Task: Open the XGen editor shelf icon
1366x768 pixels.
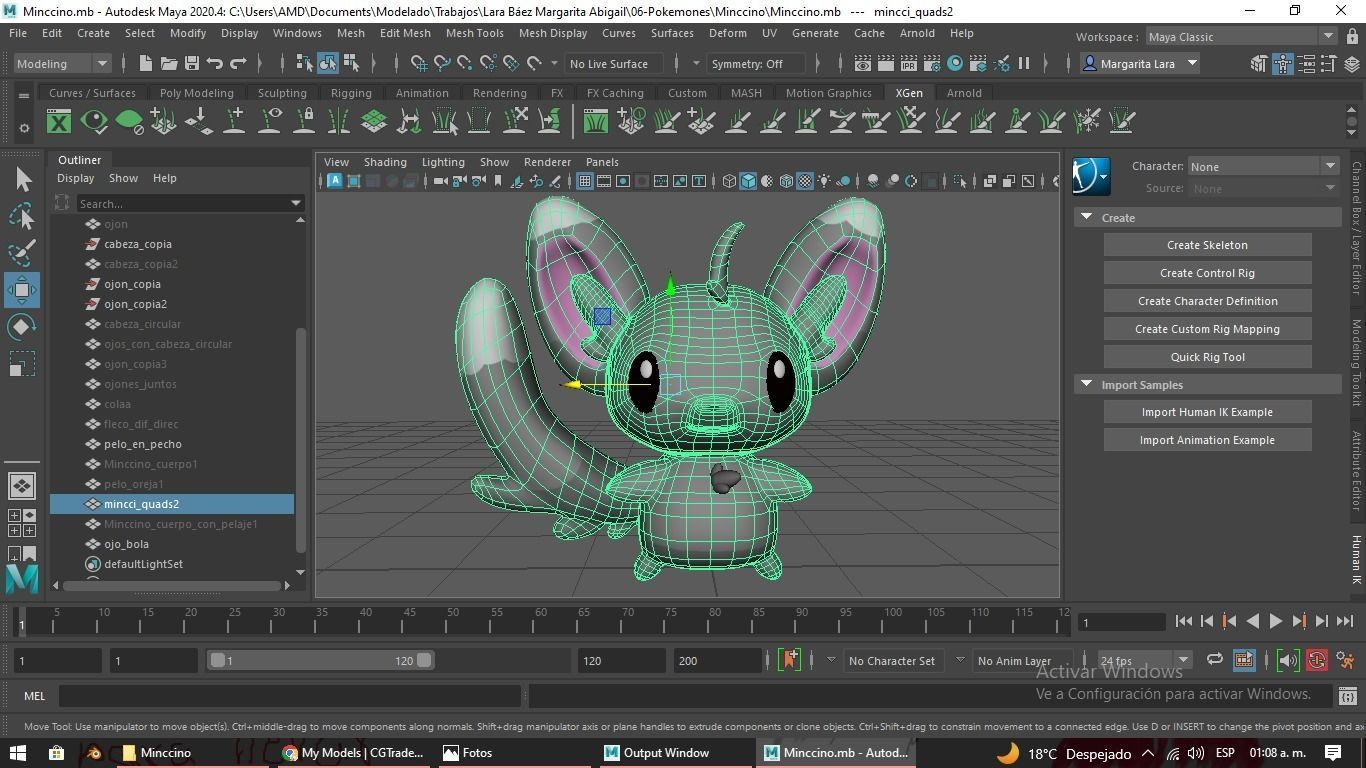Action: coord(59,122)
